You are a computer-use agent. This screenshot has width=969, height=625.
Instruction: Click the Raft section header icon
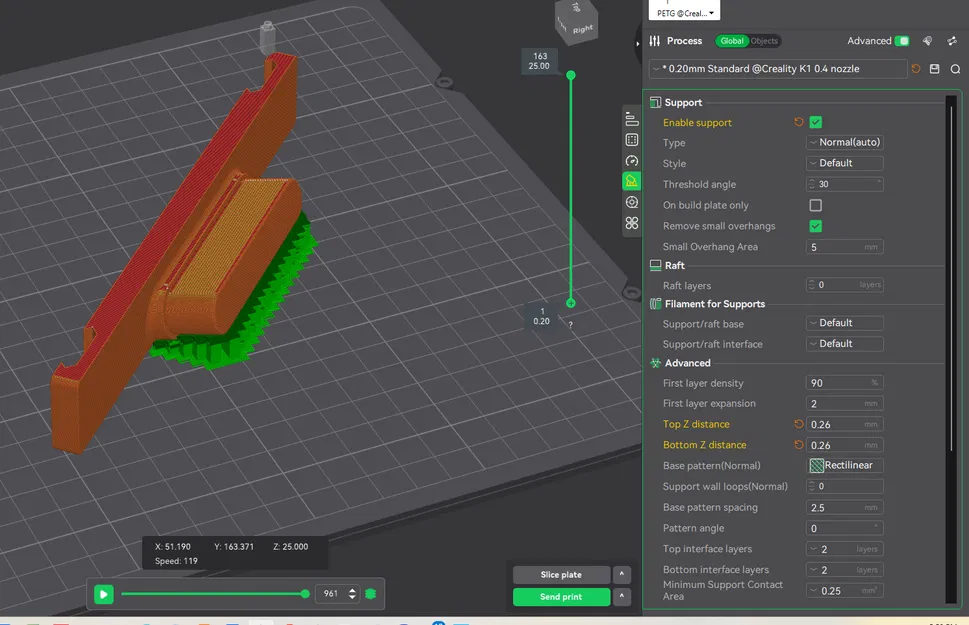point(656,265)
